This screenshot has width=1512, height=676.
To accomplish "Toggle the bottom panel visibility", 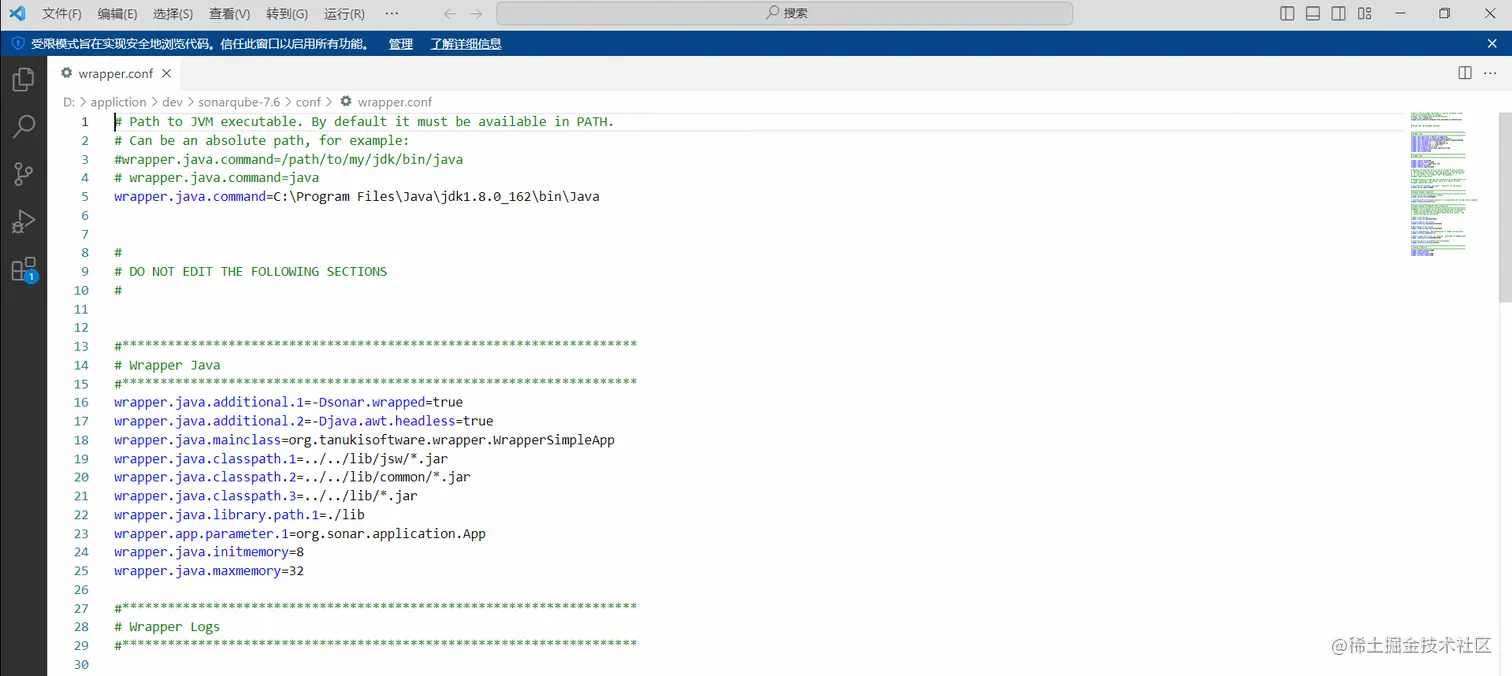I will pos(1312,13).
